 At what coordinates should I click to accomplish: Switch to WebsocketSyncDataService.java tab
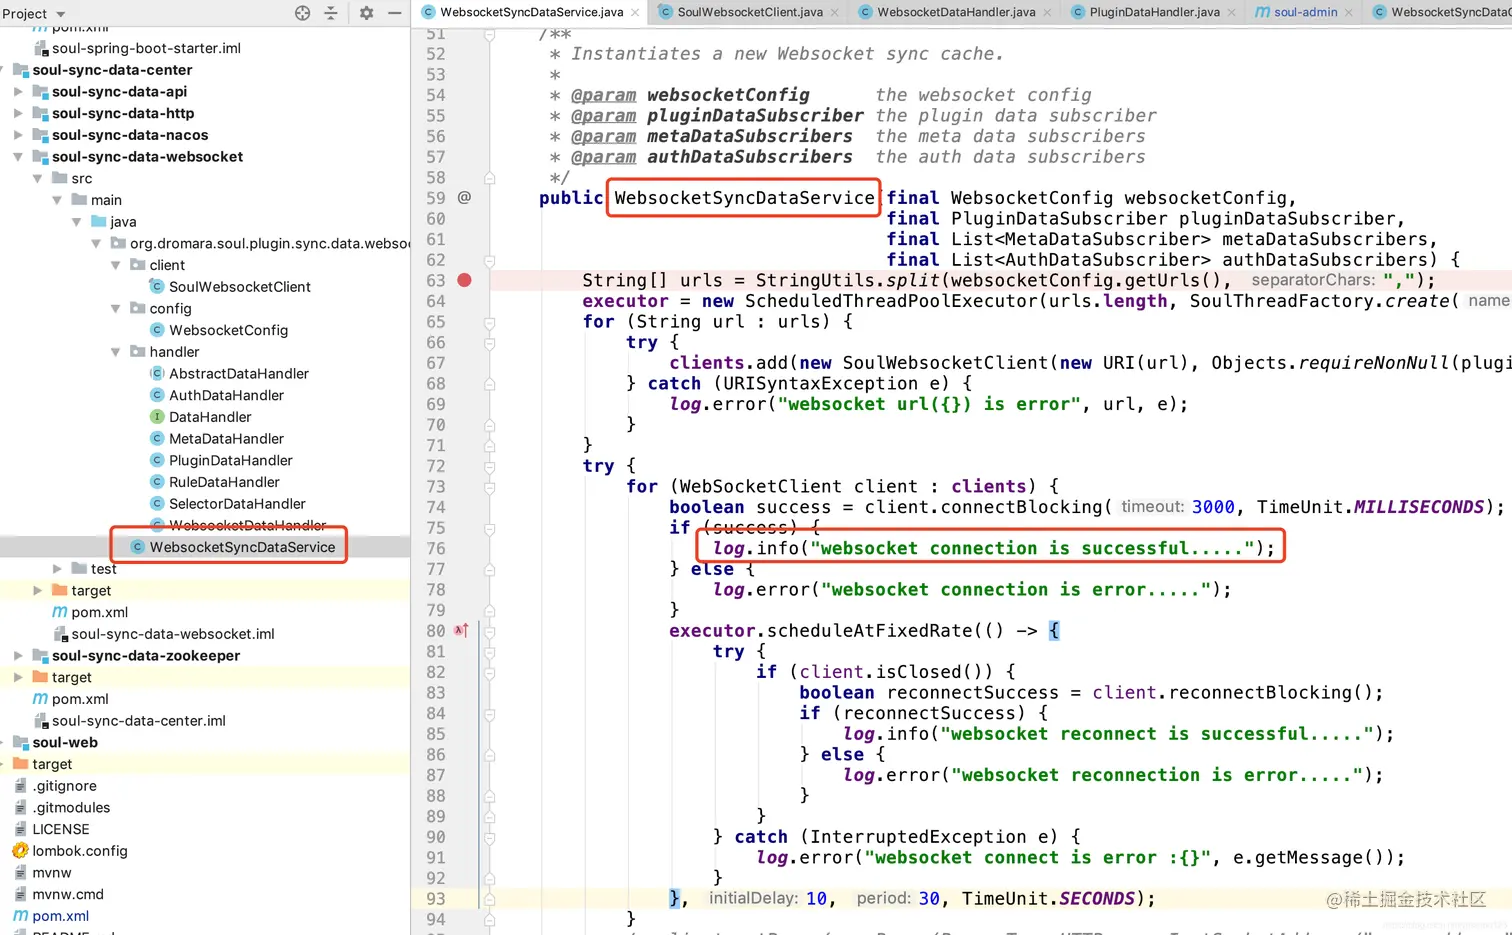click(x=531, y=12)
